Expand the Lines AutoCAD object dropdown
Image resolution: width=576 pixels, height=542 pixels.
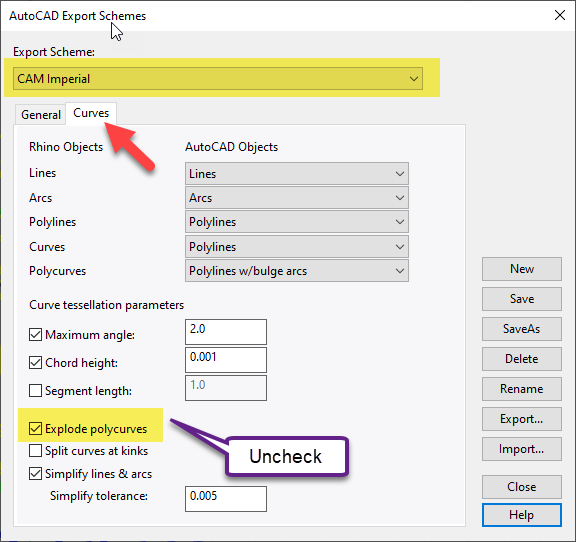pos(297,173)
